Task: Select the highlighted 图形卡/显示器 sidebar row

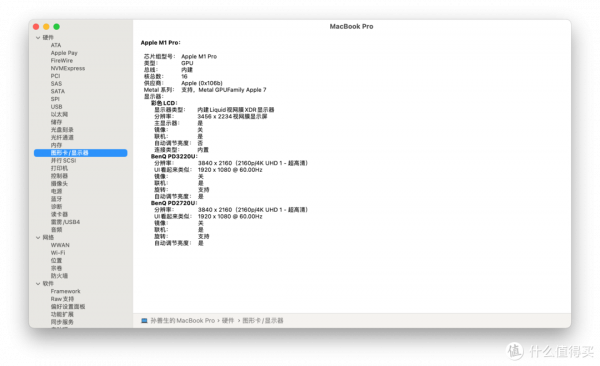Action: click(x=80, y=153)
